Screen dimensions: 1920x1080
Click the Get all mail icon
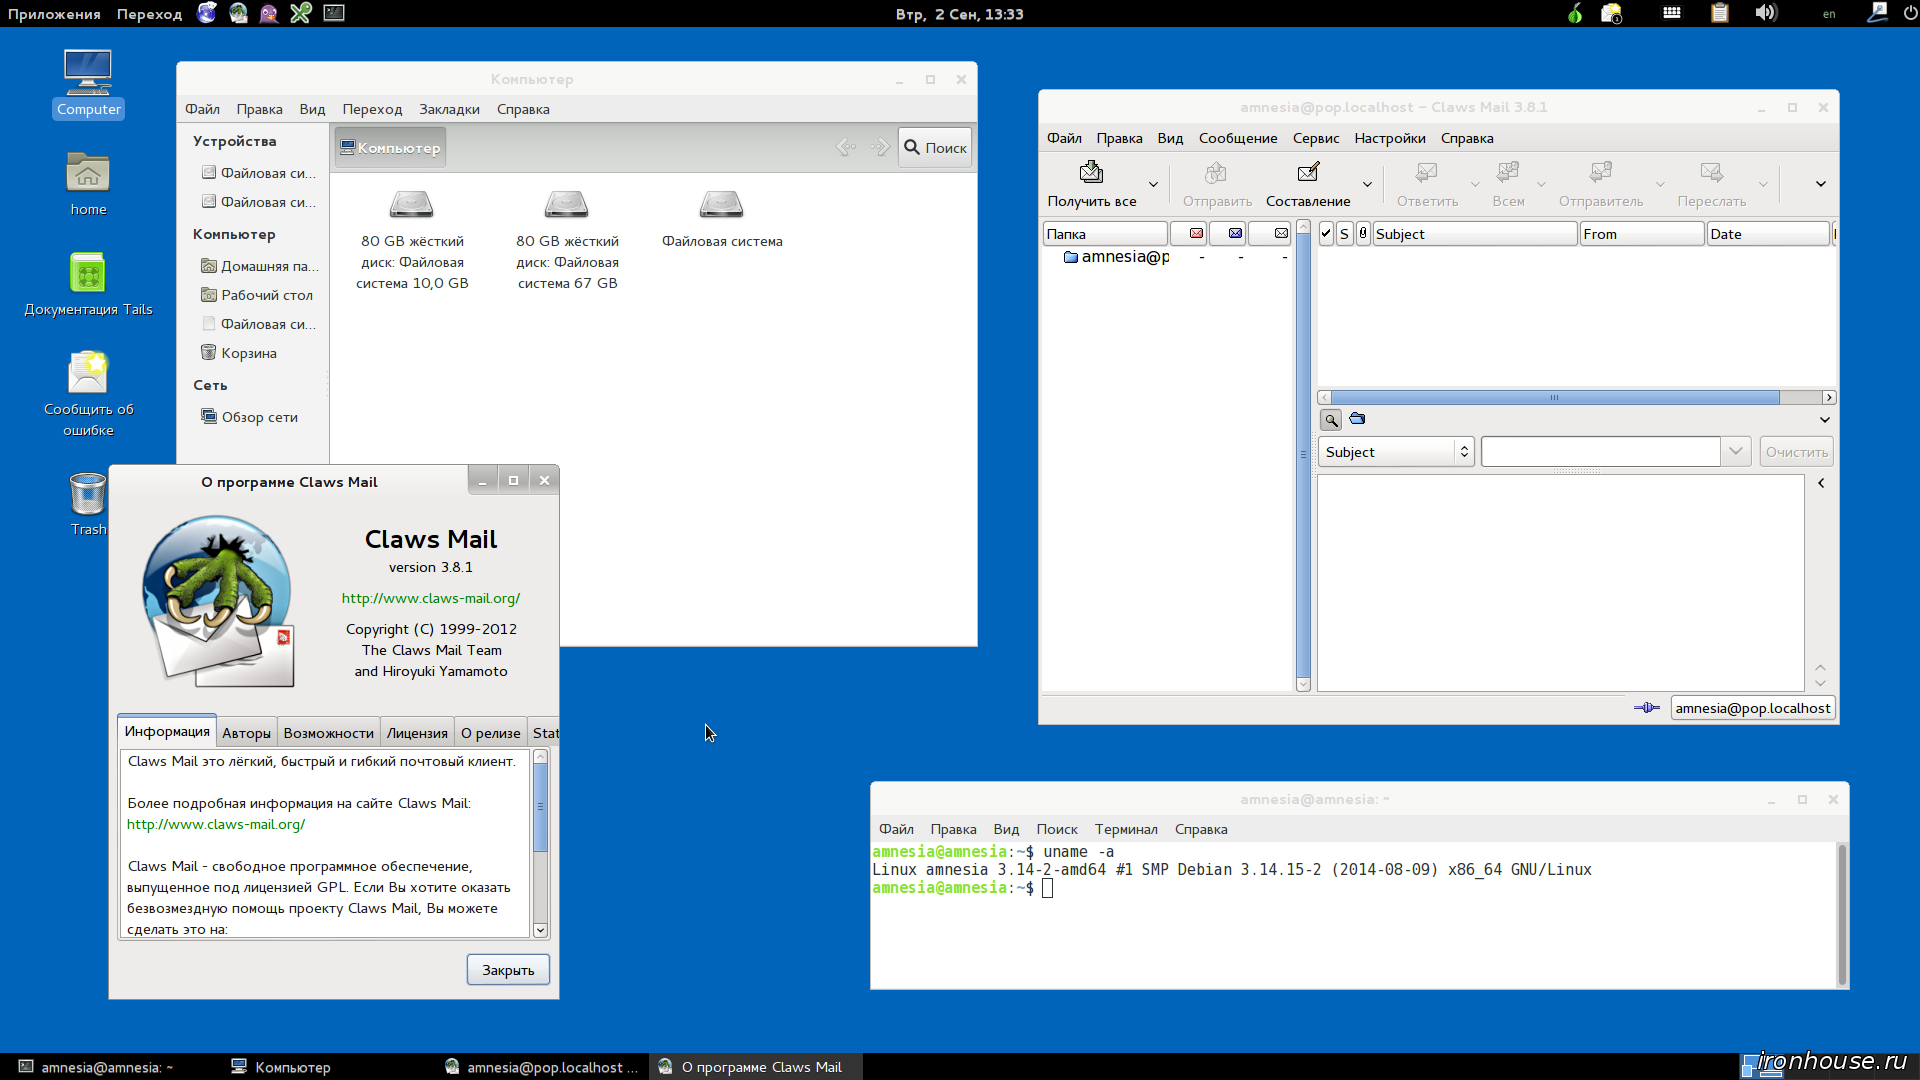1091,172
